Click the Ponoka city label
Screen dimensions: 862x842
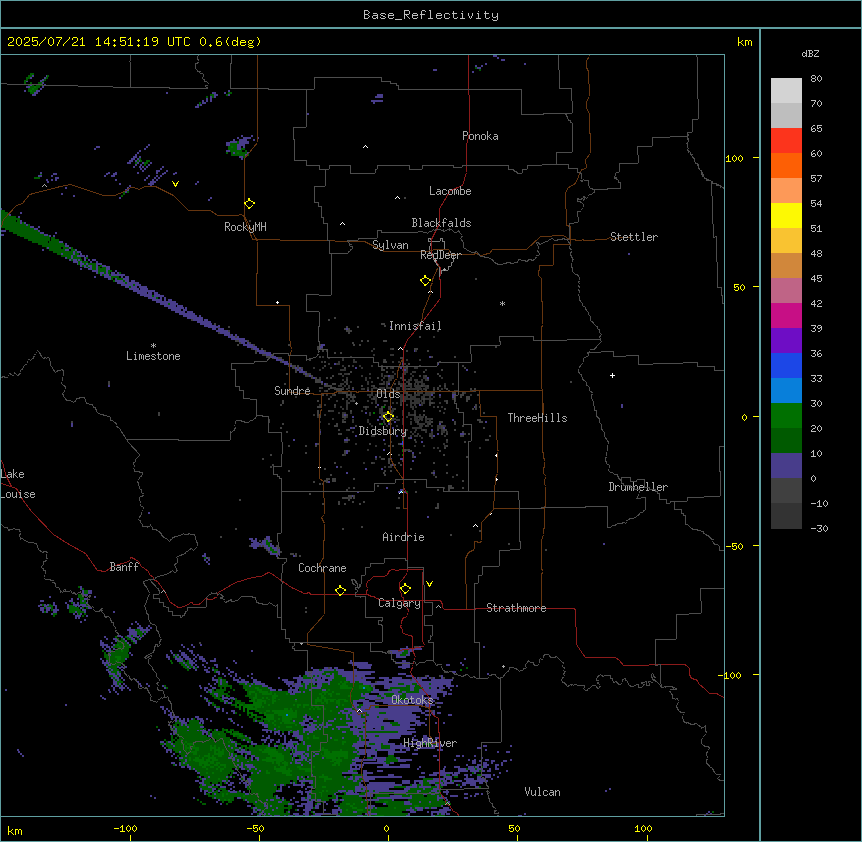click(480, 136)
